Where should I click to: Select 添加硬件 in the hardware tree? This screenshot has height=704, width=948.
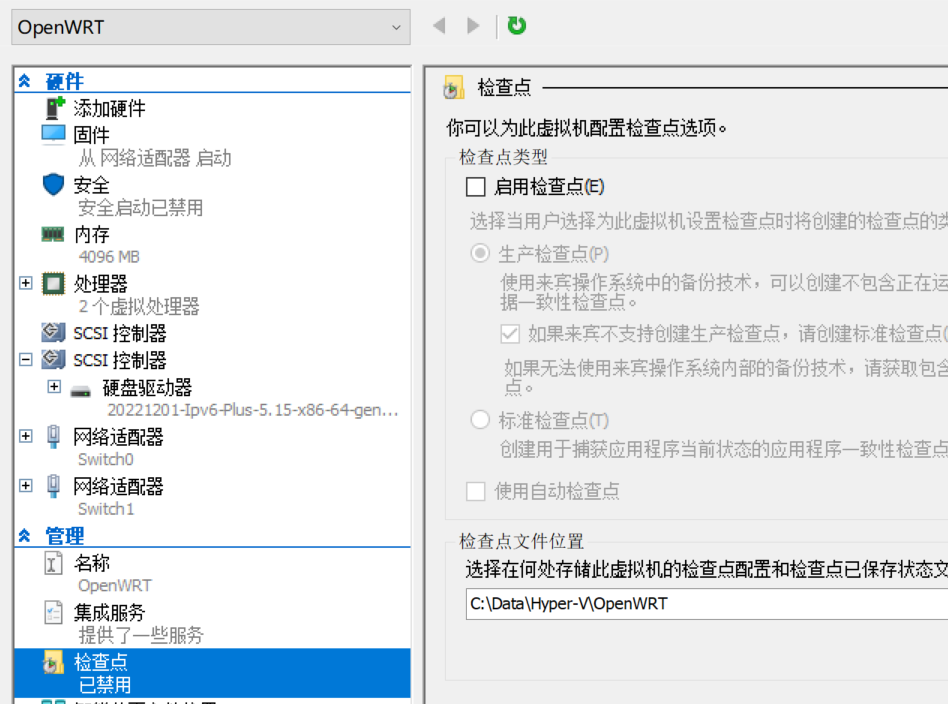109,108
